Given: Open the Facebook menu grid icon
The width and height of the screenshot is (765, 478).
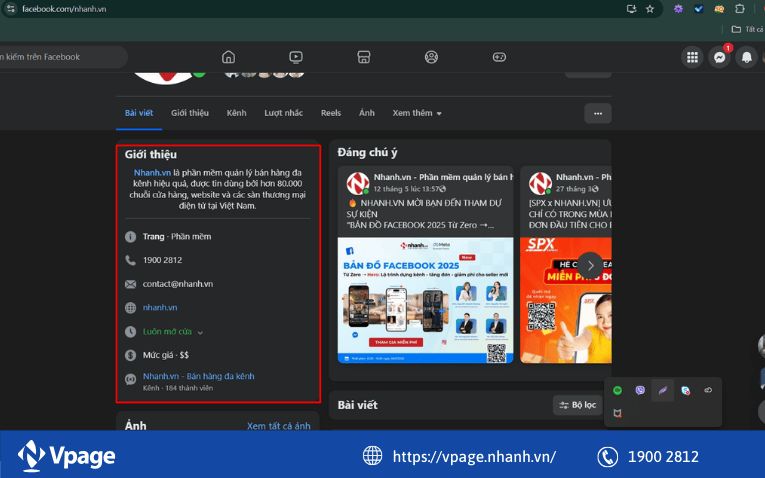Looking at the screenshot, I should pos(692,58).
